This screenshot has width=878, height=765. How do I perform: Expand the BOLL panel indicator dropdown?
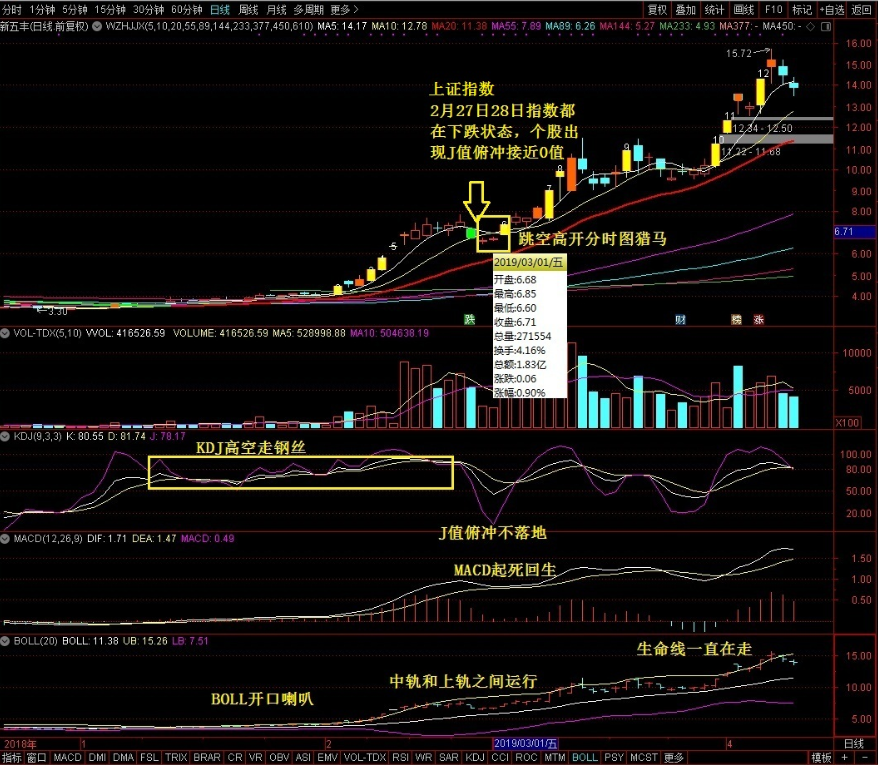(5, 641)
